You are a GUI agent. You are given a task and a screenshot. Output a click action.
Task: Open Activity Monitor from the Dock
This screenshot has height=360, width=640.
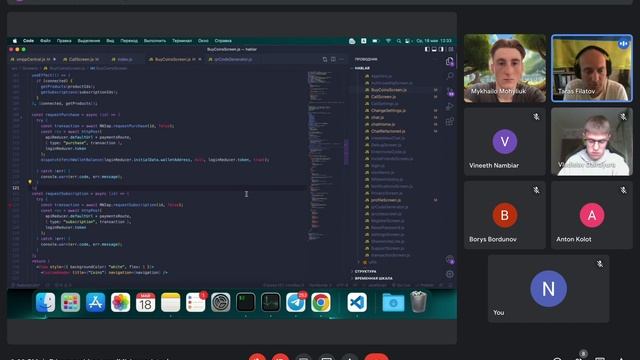(271, 302)
